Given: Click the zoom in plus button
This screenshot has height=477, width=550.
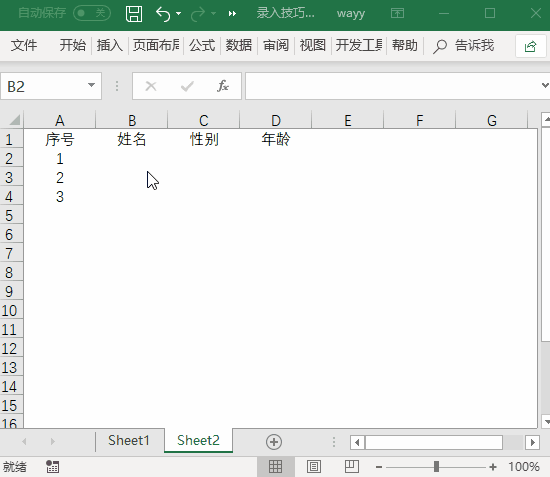Looking at the screenshot, I should [493, 467].
